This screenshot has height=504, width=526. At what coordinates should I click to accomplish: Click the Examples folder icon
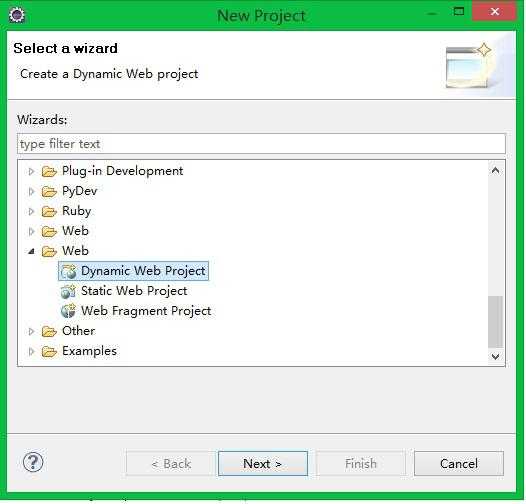(49, 352)
